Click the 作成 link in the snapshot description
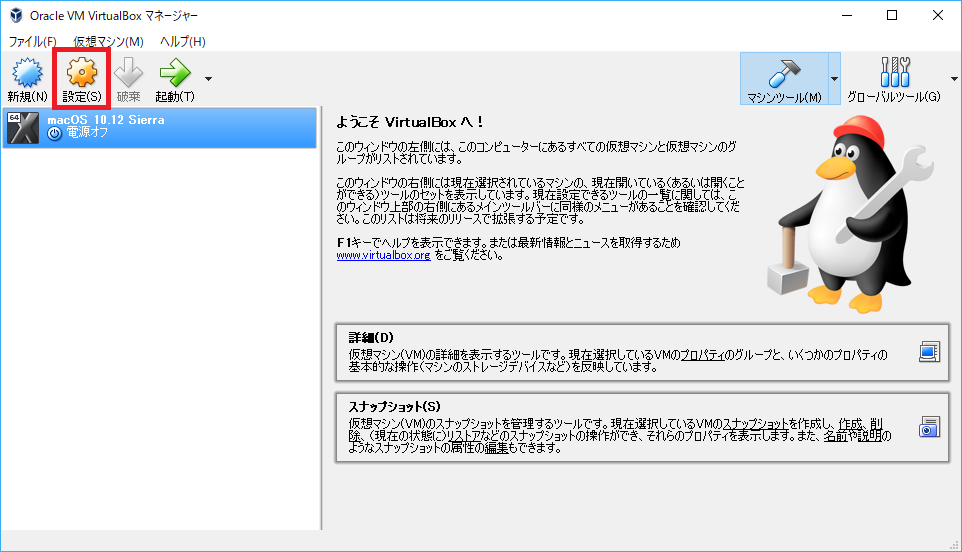962x552 pixels. point(850,424)
